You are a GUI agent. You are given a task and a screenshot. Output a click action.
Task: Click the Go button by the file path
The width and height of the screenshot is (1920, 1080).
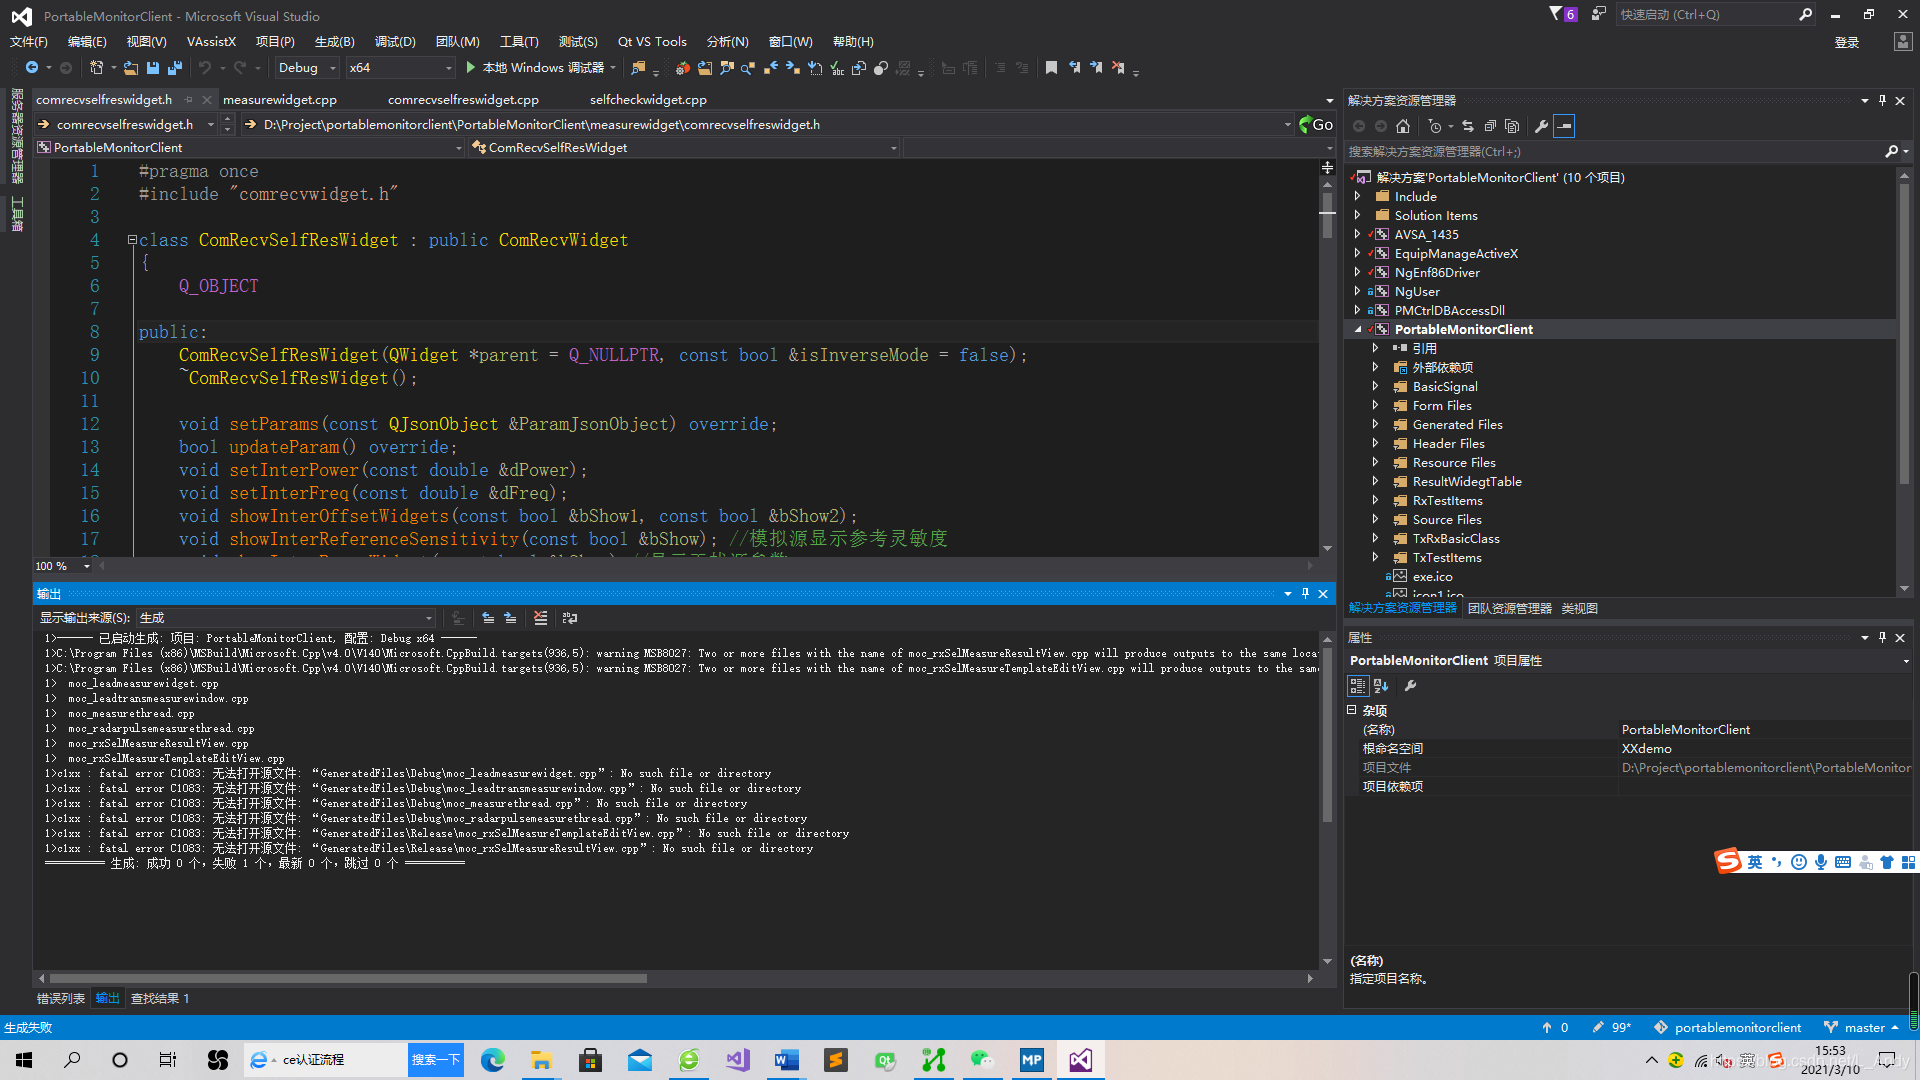(x=1316, y=125)
